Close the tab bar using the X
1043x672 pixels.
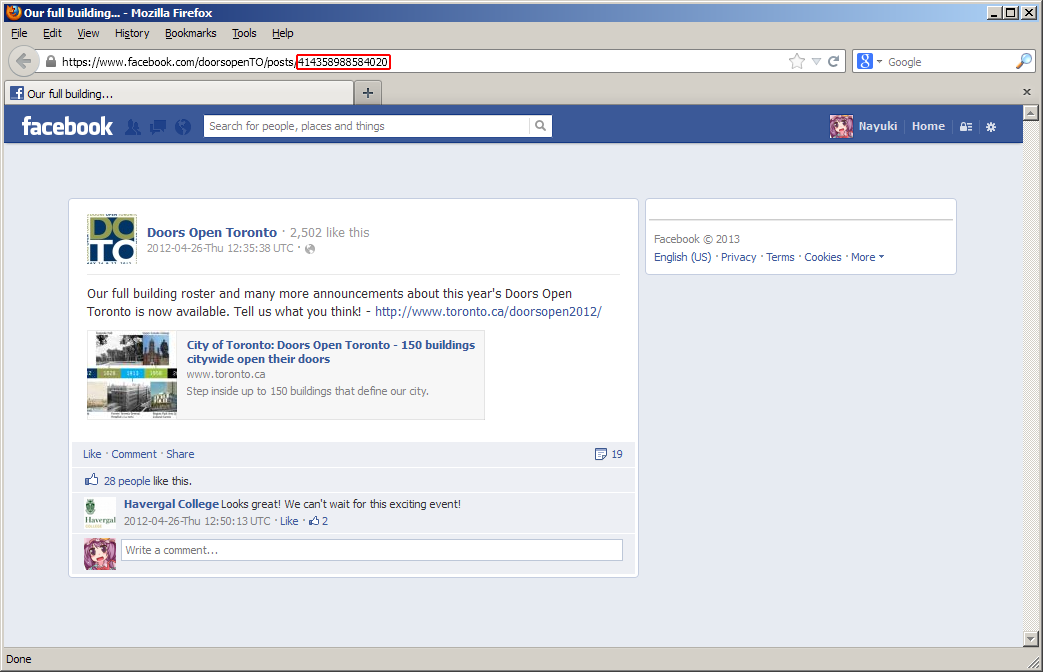(1026, 92)
